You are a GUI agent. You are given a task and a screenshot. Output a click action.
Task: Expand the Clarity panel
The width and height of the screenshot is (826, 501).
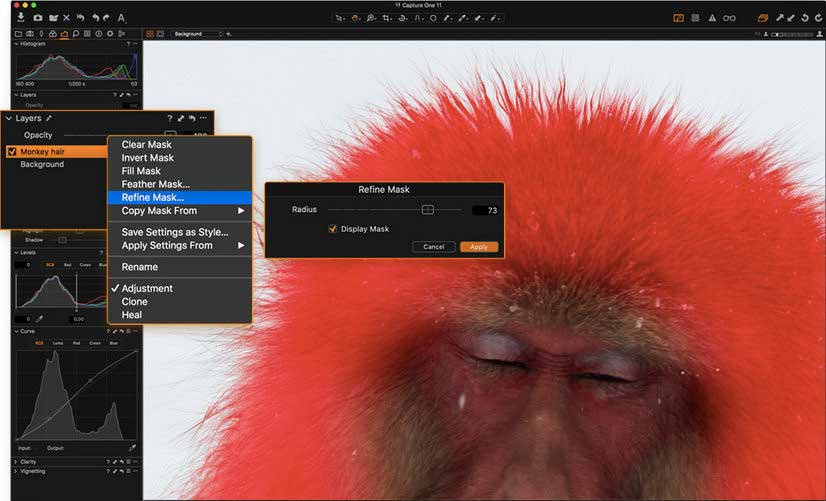tap(16, 461)
